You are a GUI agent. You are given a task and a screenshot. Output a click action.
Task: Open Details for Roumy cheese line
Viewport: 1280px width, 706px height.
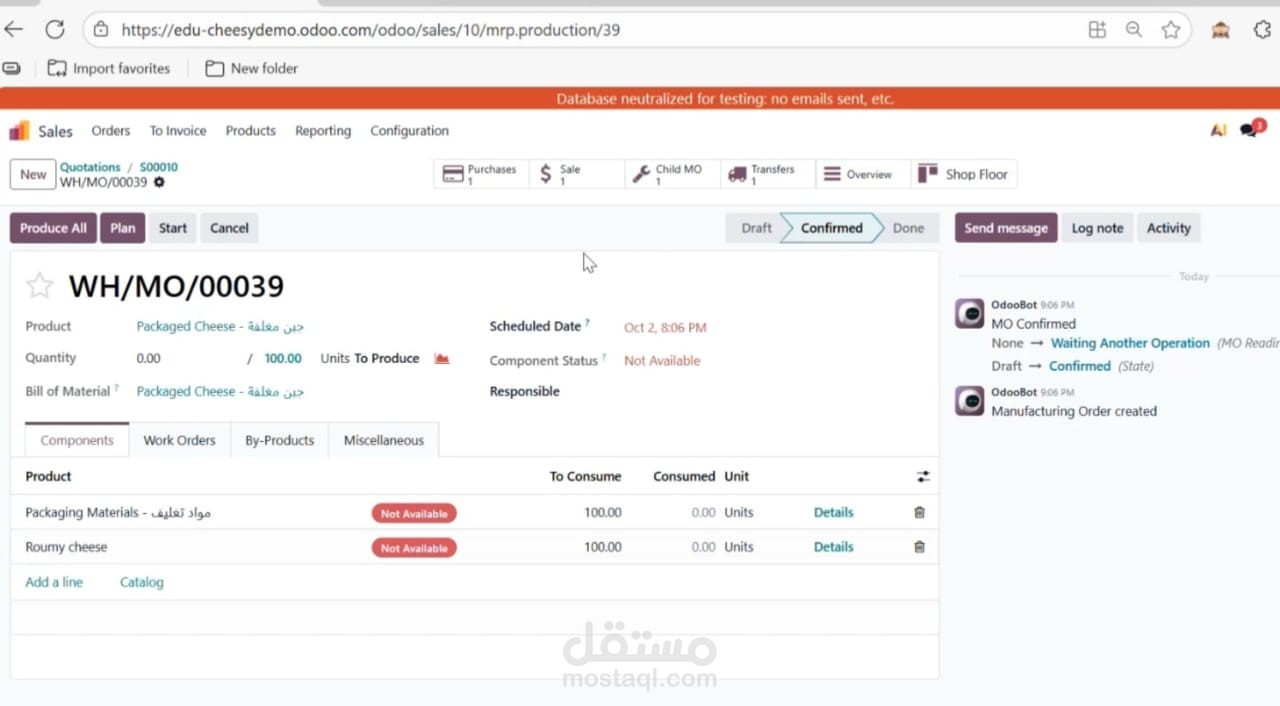(833, 547)
